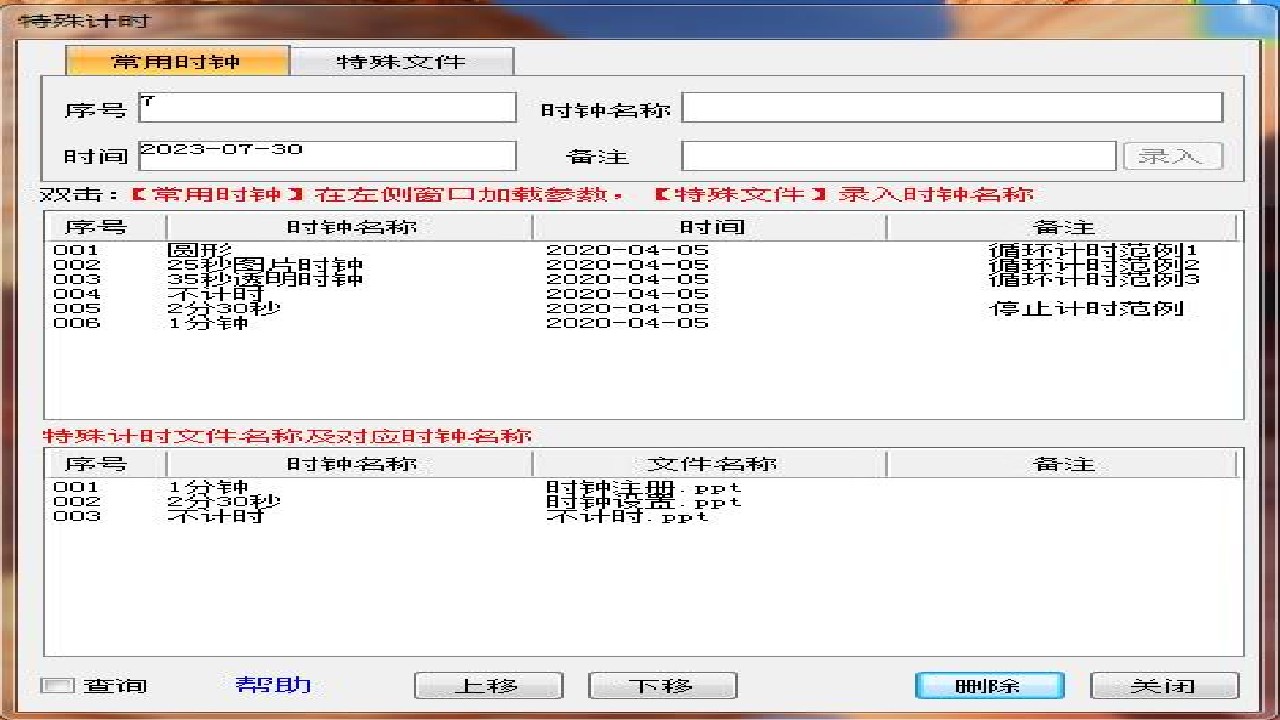This screenshot has width=1280, height=720.
Task: Select the 常用时钟 tab
Action: click(177, 61)
